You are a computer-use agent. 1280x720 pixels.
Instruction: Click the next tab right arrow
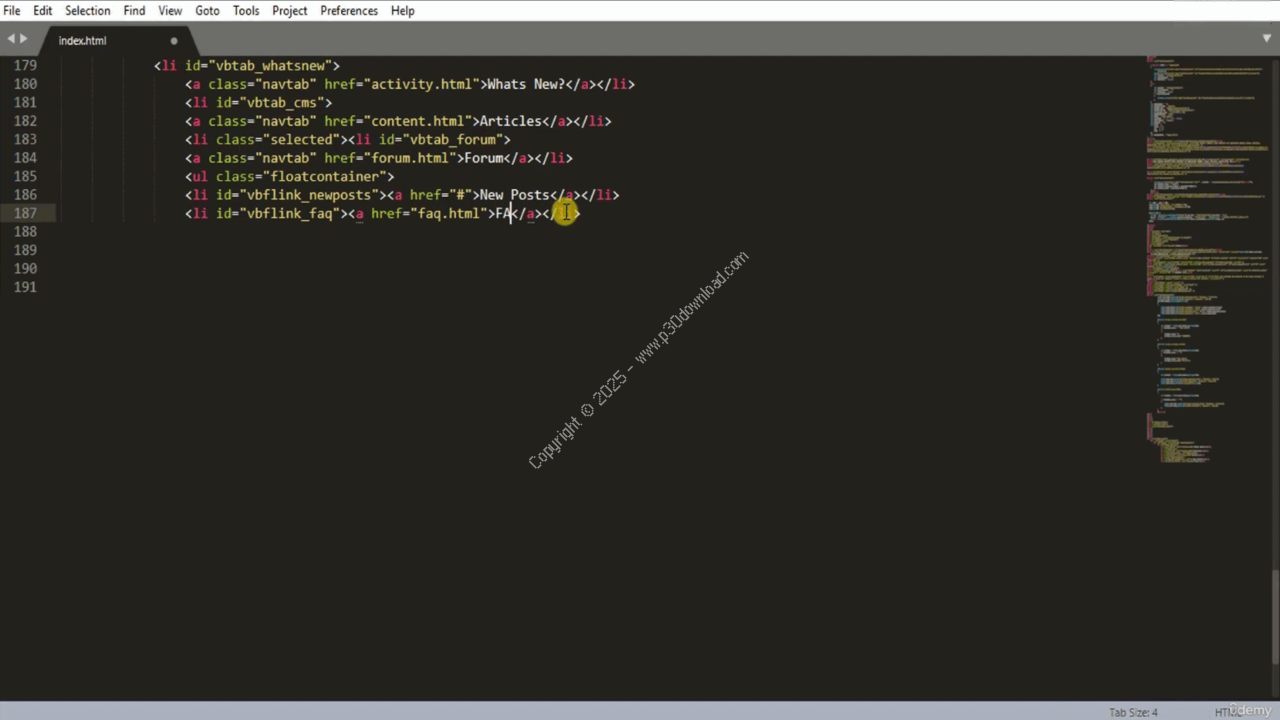click(23, 39)
